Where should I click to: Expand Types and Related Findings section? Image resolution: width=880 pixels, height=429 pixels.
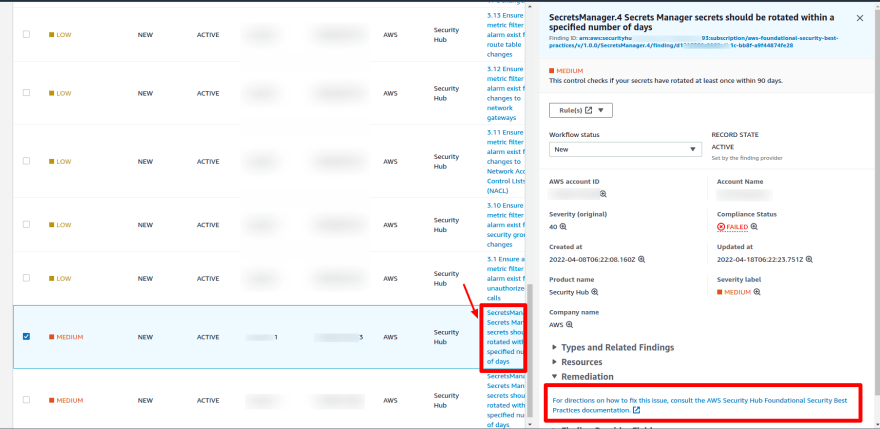[613, 348]
